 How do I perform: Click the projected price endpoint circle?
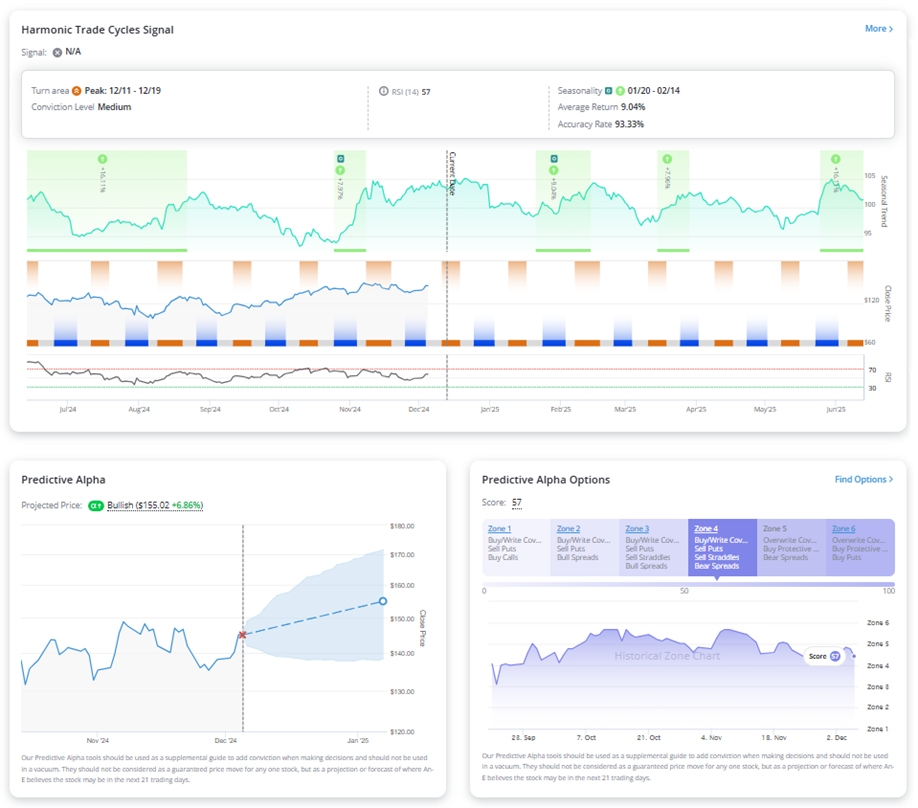pos(383,601)
